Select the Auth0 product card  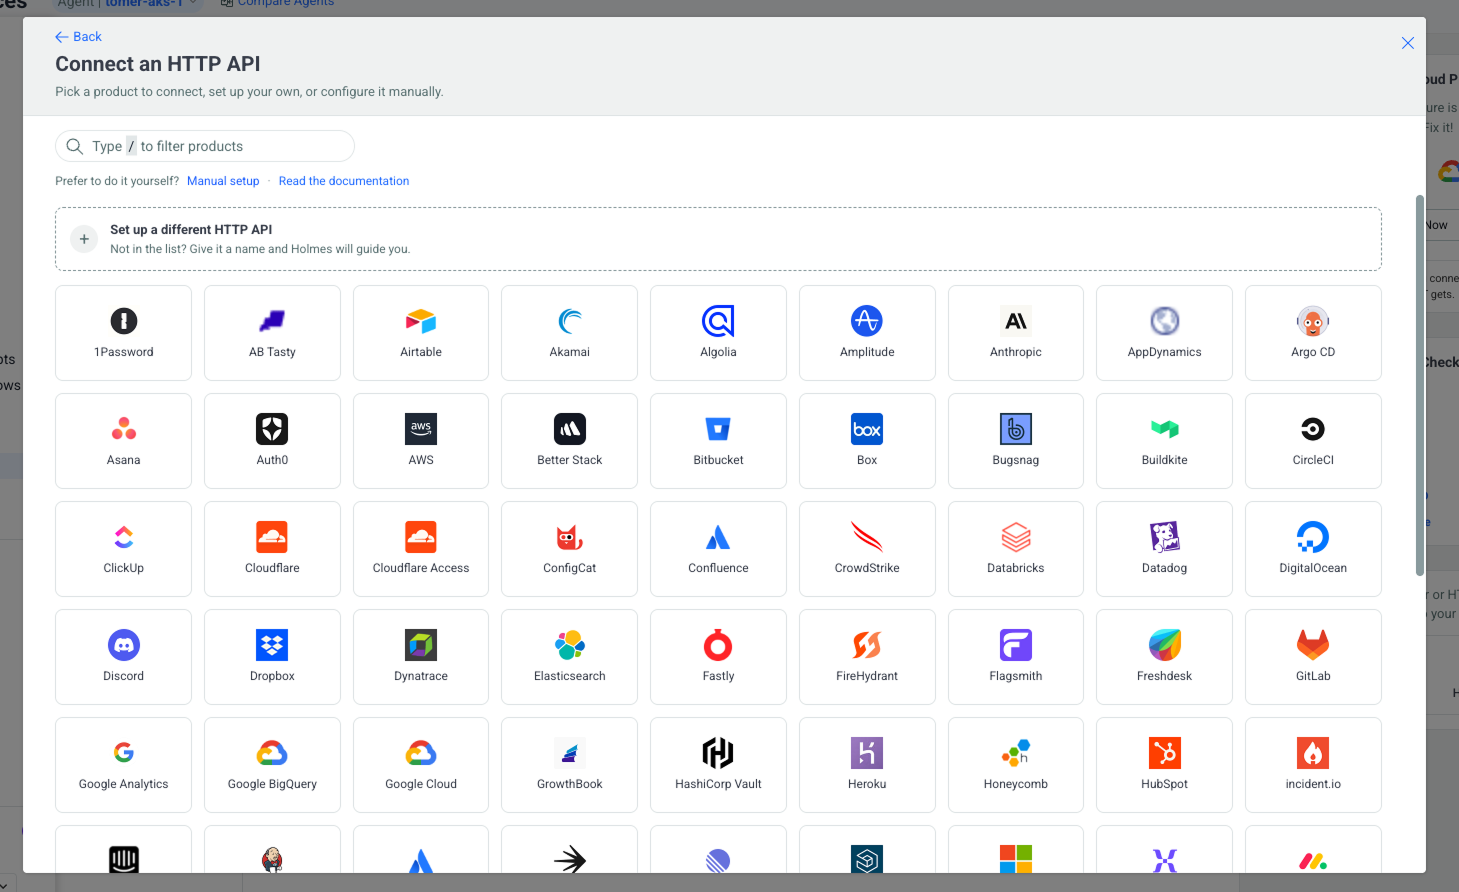pos(272,441)
